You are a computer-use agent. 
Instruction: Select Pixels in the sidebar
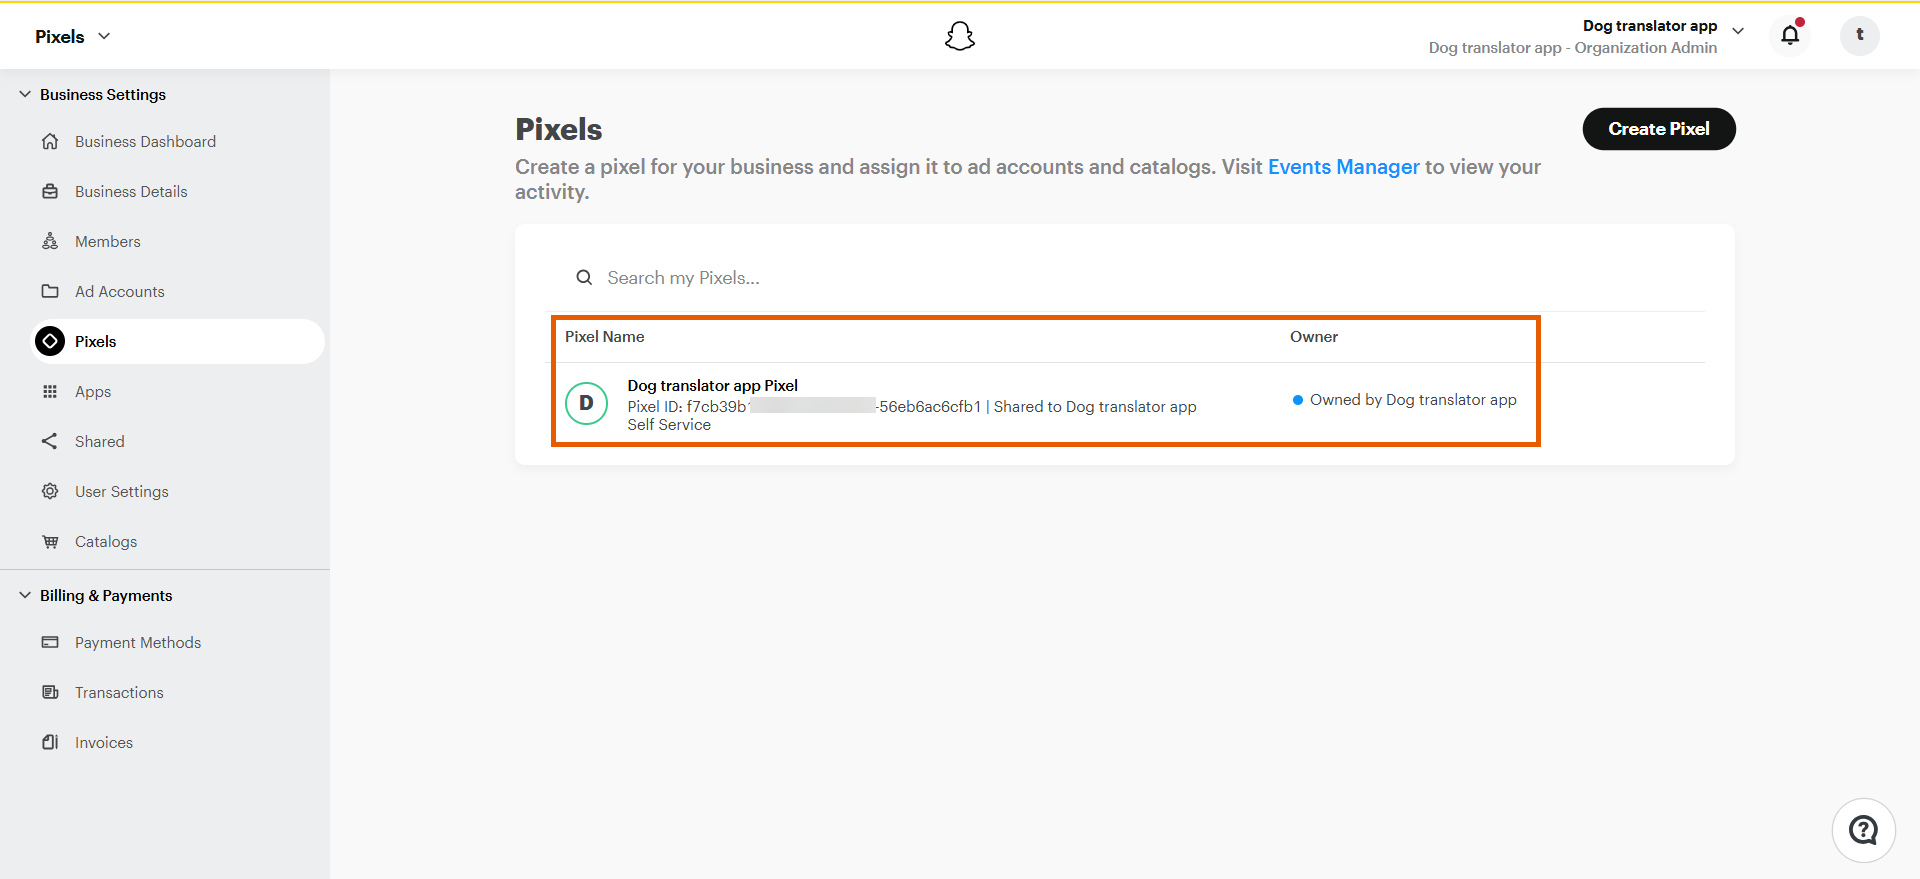click(178, 341)
